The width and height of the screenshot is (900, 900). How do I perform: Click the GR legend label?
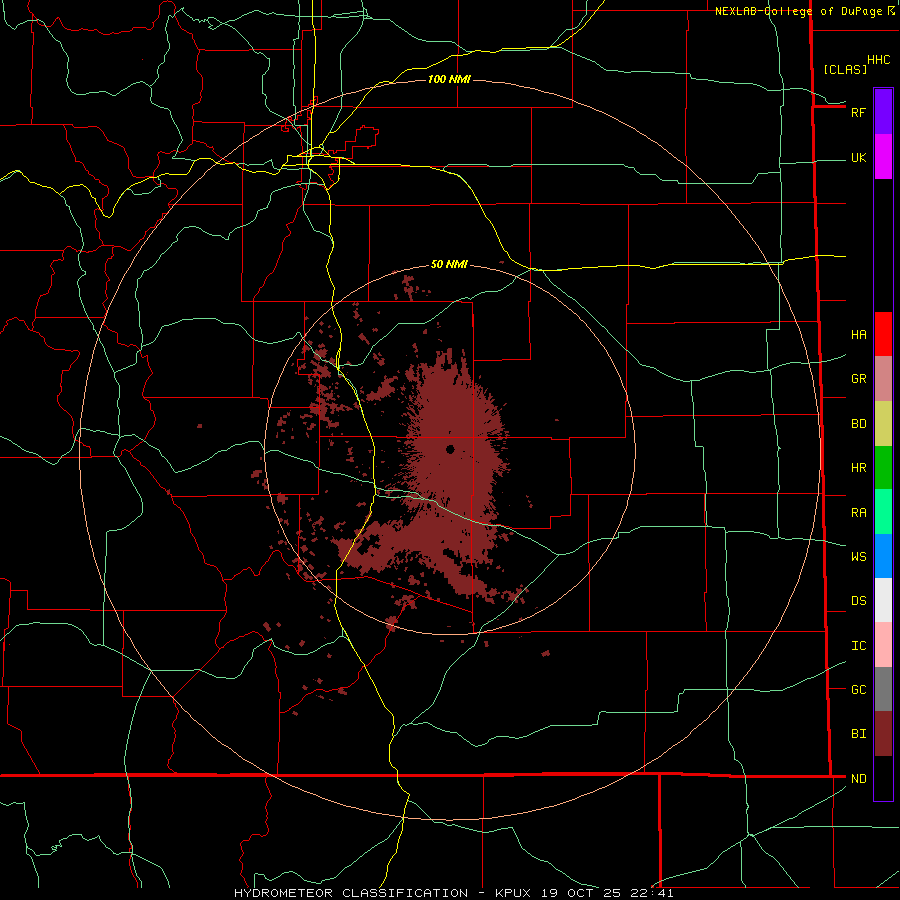pos(858,379)
